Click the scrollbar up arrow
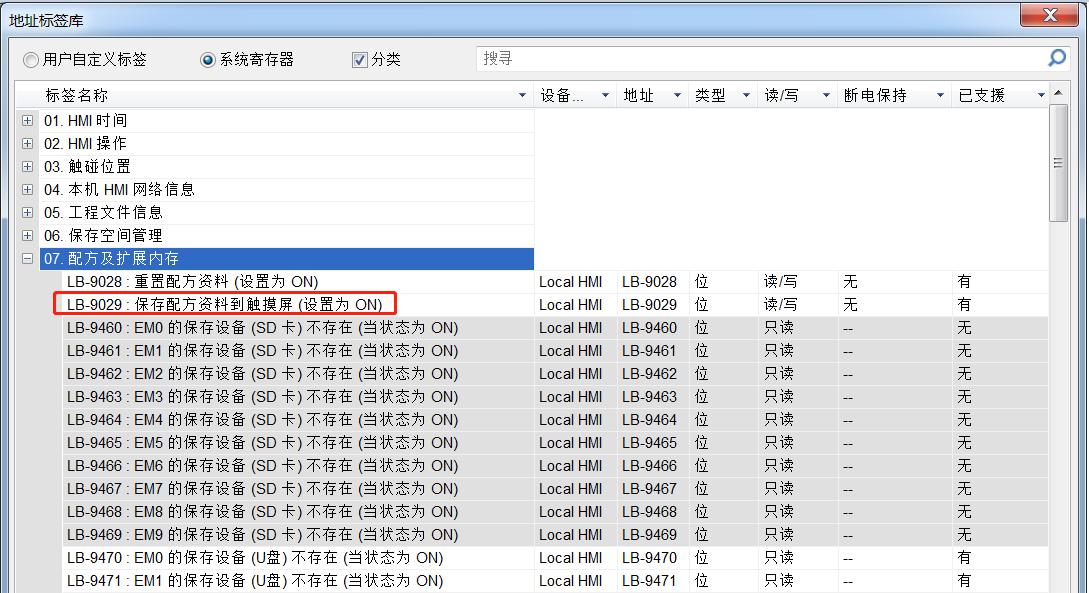This screenshot has height=593, width=1089. pos(1058,92)
